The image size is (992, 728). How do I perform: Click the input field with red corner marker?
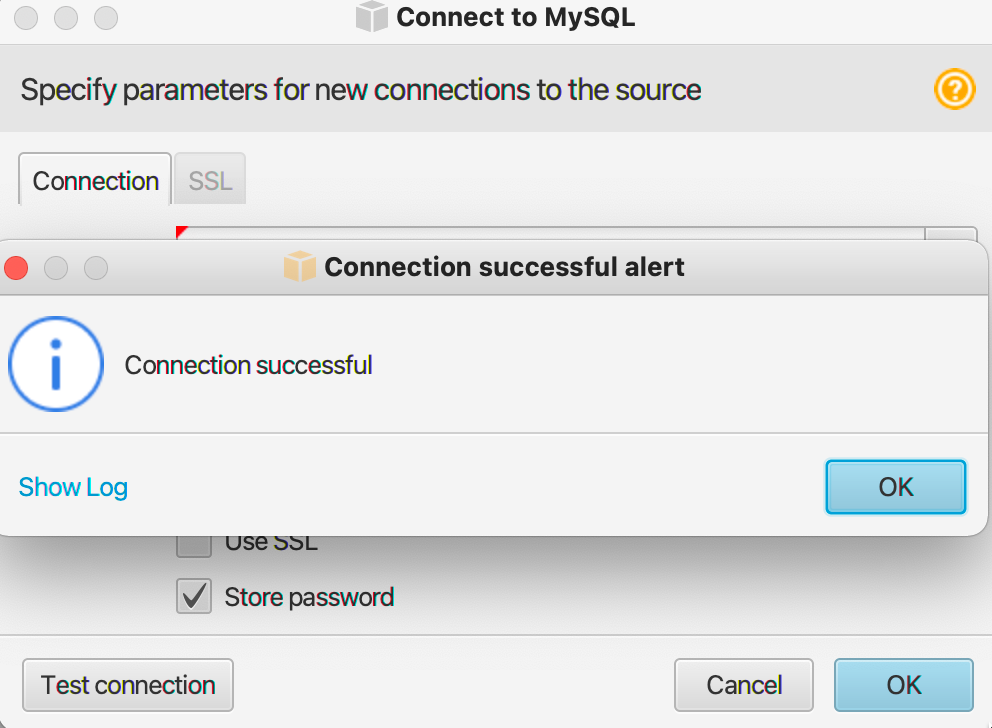550,233
